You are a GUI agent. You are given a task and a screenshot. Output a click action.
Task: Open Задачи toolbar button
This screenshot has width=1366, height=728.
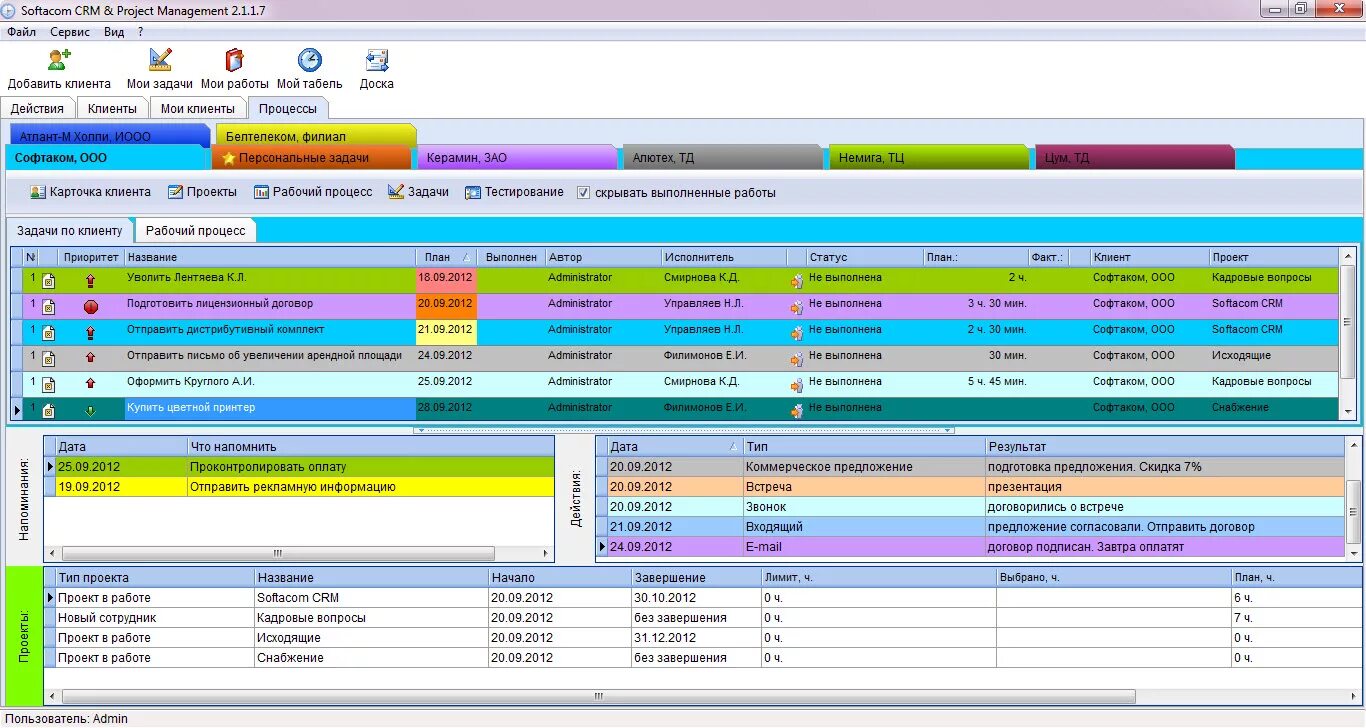coord(418,192)
